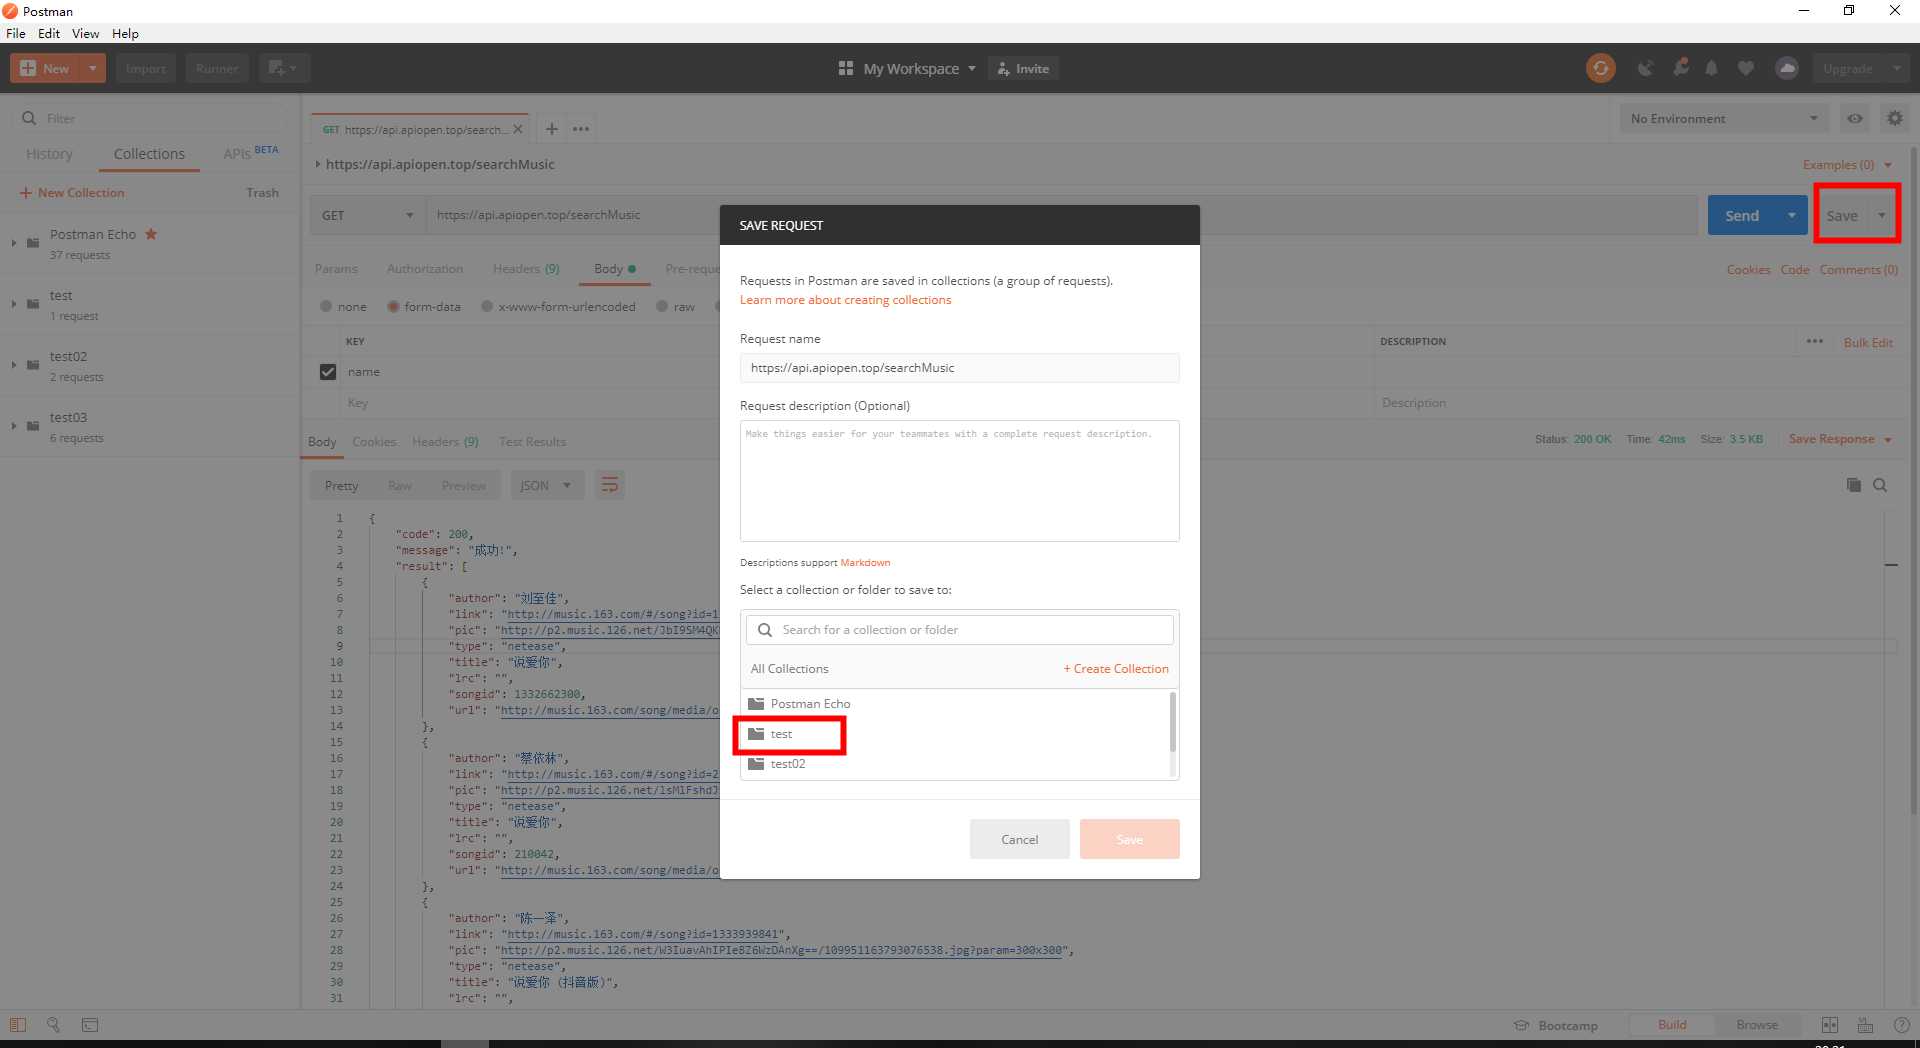Viewport: 1920px width, 1048px height.
Task: Click the Send button
Action: (1742, 215)
